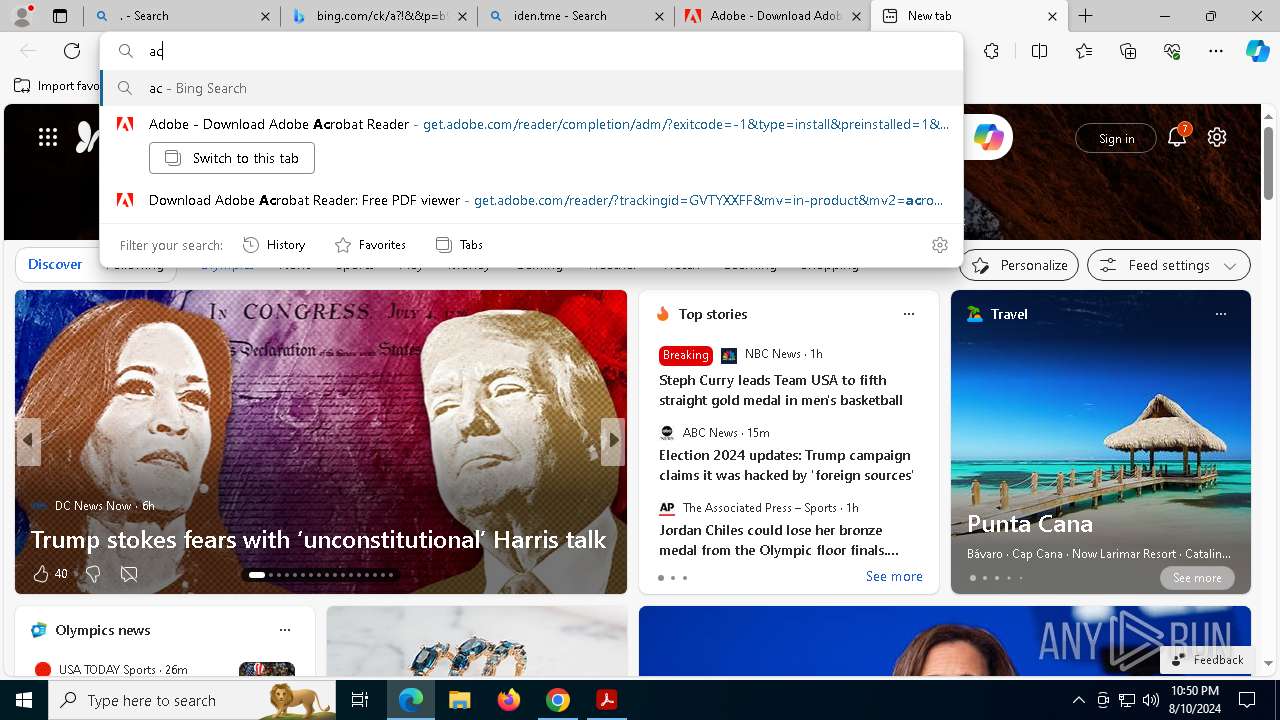Viewport: 1280px width, 720px height.
Task: Open the volume control tray icon
Action: click(1150, 700)
